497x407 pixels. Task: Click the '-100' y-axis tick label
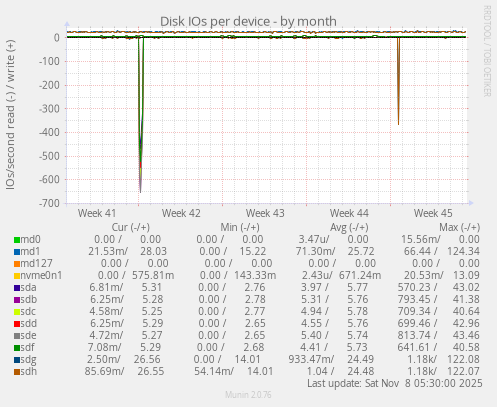click(49, 61)
